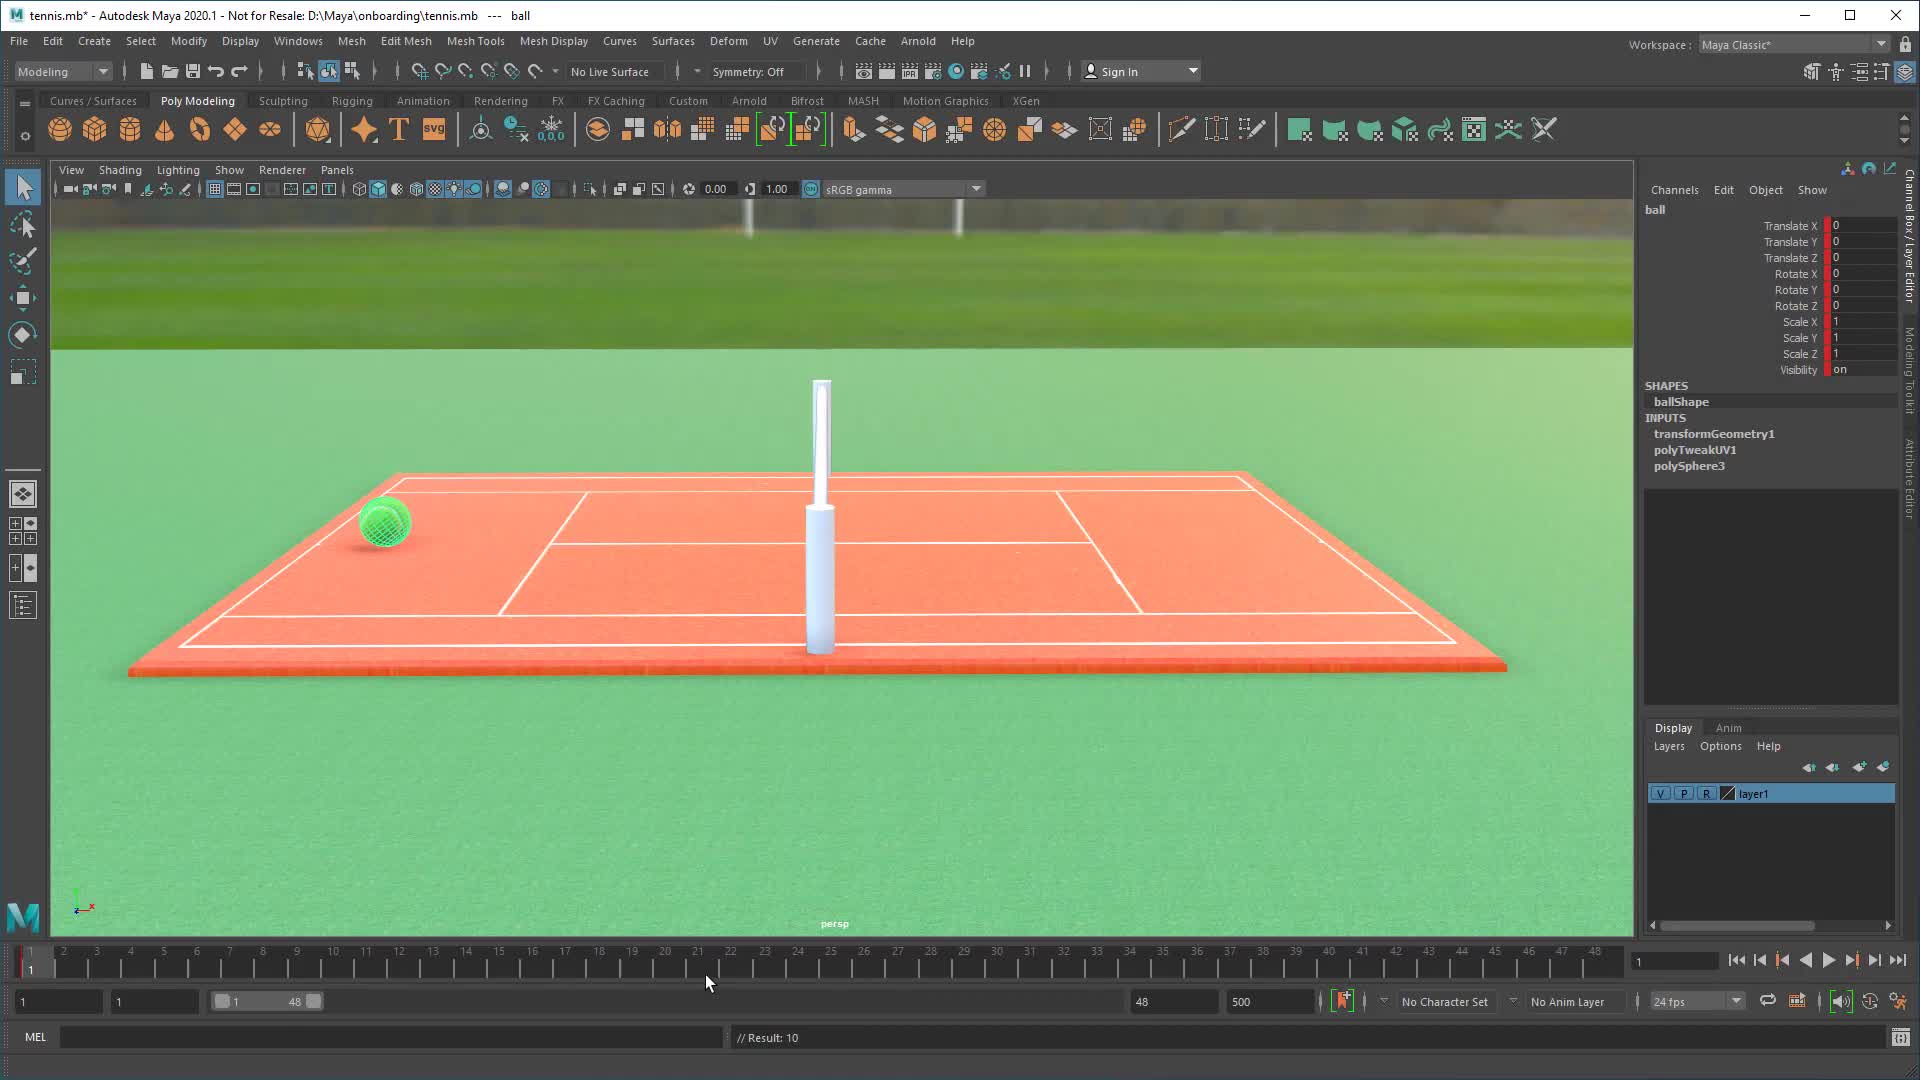The image size is (1920, 1080).
Task: Toggle viewport grid display
Action: point(214,189)
